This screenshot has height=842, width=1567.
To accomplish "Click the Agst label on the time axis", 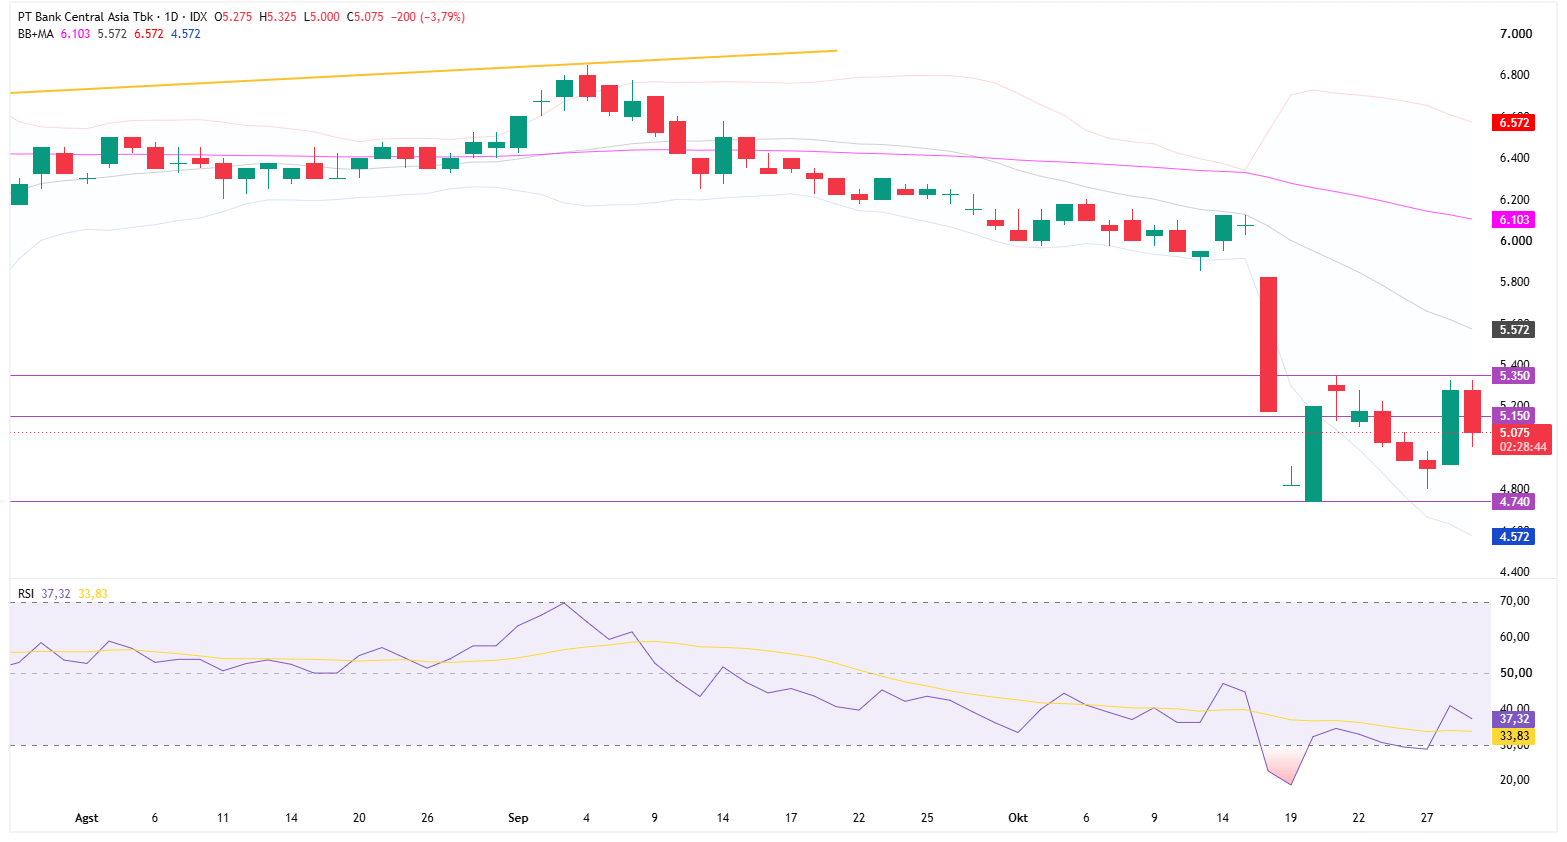I will [87, 818].
